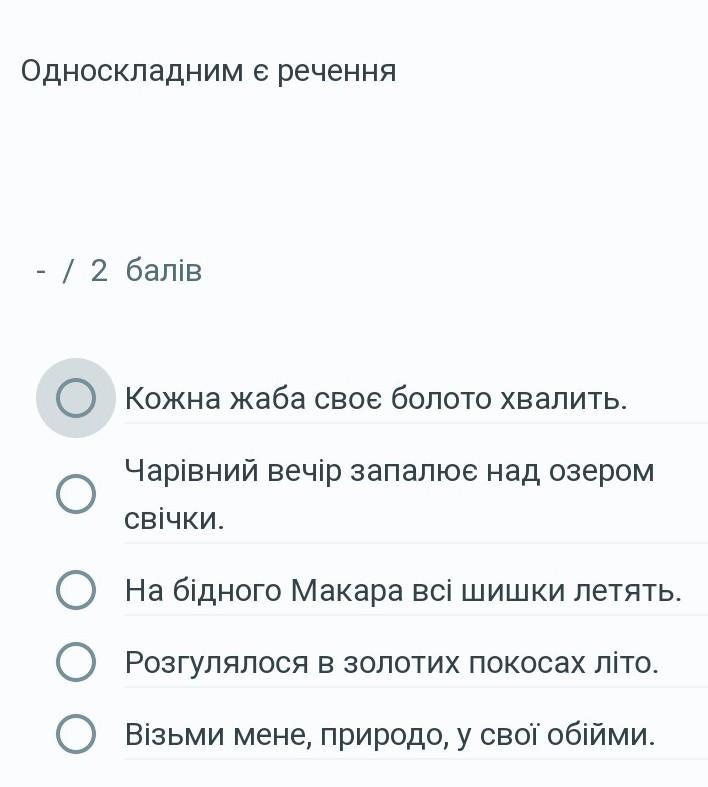Select radio button for "Чарівний вечір запалює" option
The height and width of the screenshot is (787, 708).
tap(76, 494)
